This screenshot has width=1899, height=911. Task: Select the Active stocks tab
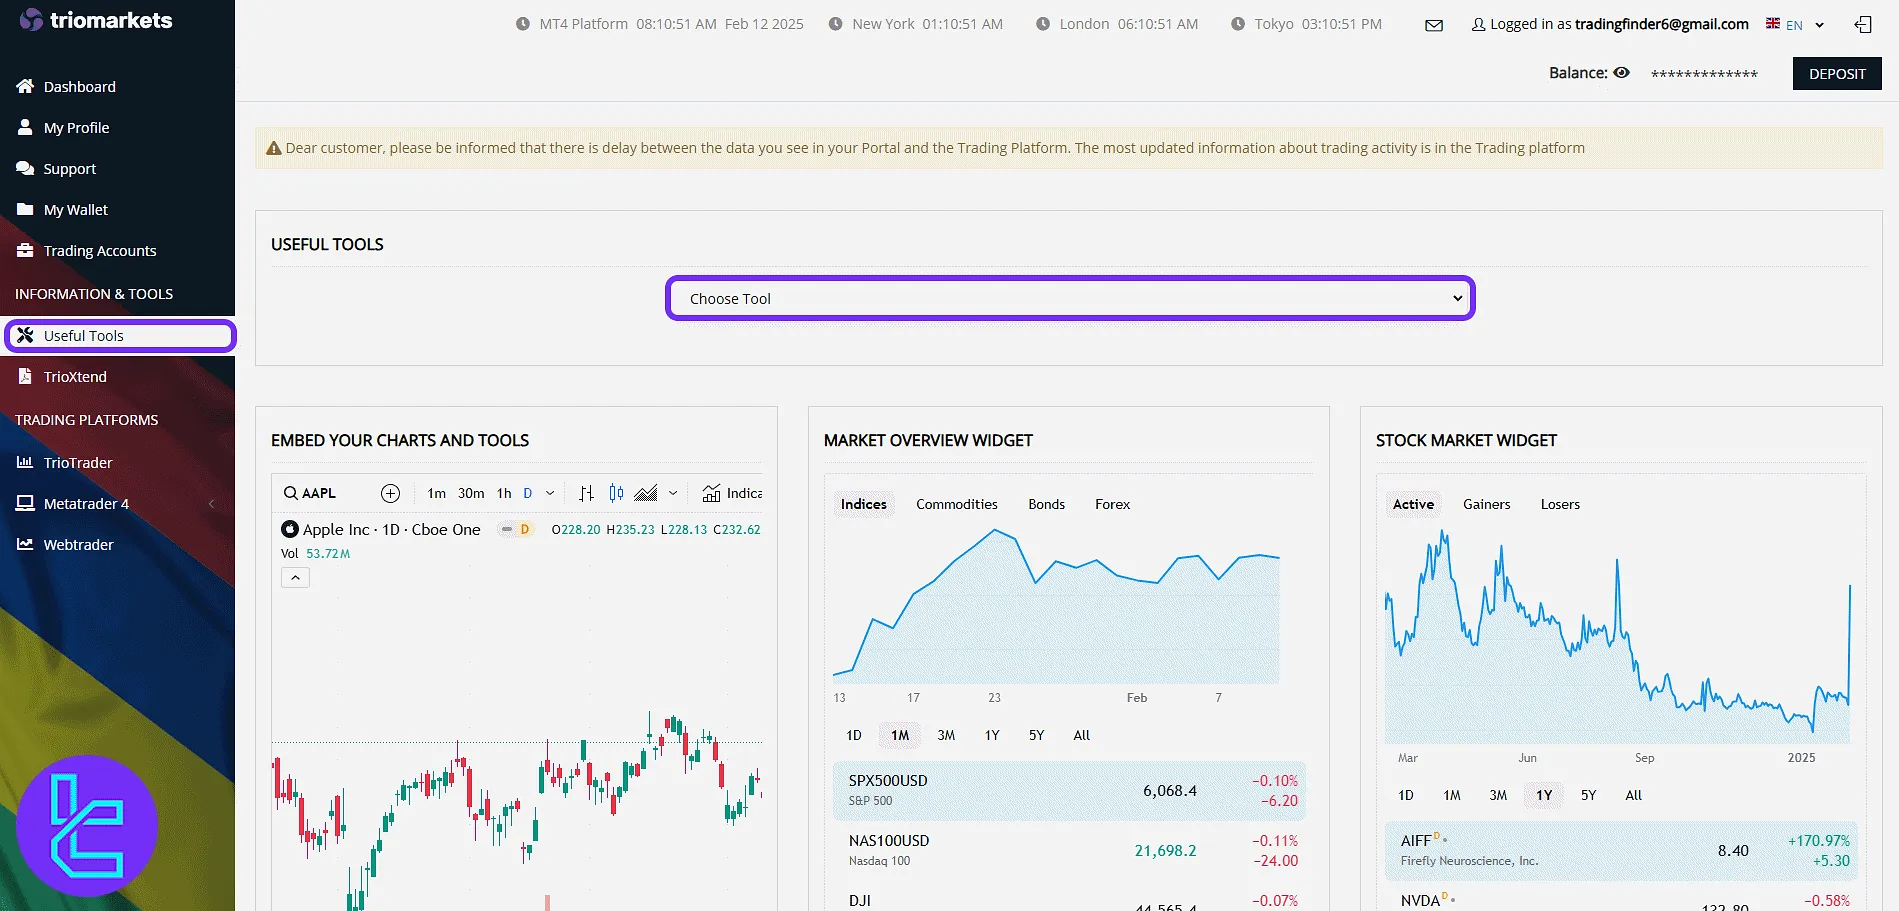1413,504
